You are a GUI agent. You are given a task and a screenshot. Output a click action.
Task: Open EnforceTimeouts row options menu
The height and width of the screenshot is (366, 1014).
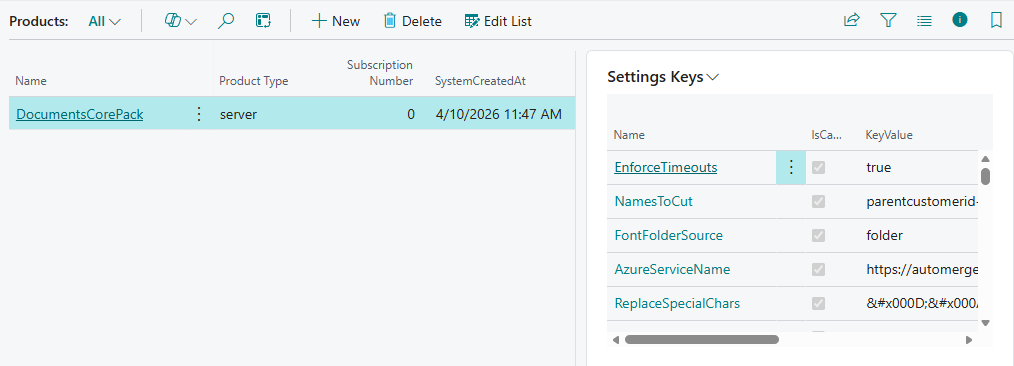click(791, 167)
